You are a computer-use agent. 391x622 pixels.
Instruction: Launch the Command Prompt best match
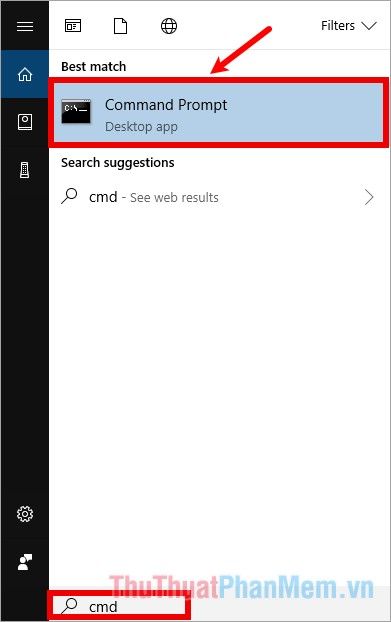point(218,113)
